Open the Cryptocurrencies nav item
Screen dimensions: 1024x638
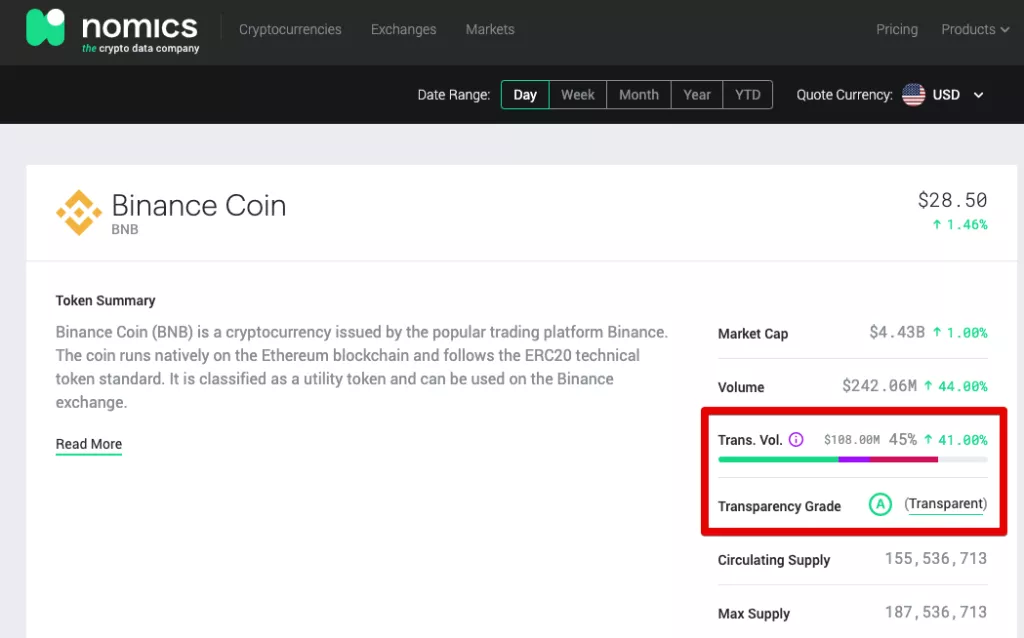click(x=290, y=29)
